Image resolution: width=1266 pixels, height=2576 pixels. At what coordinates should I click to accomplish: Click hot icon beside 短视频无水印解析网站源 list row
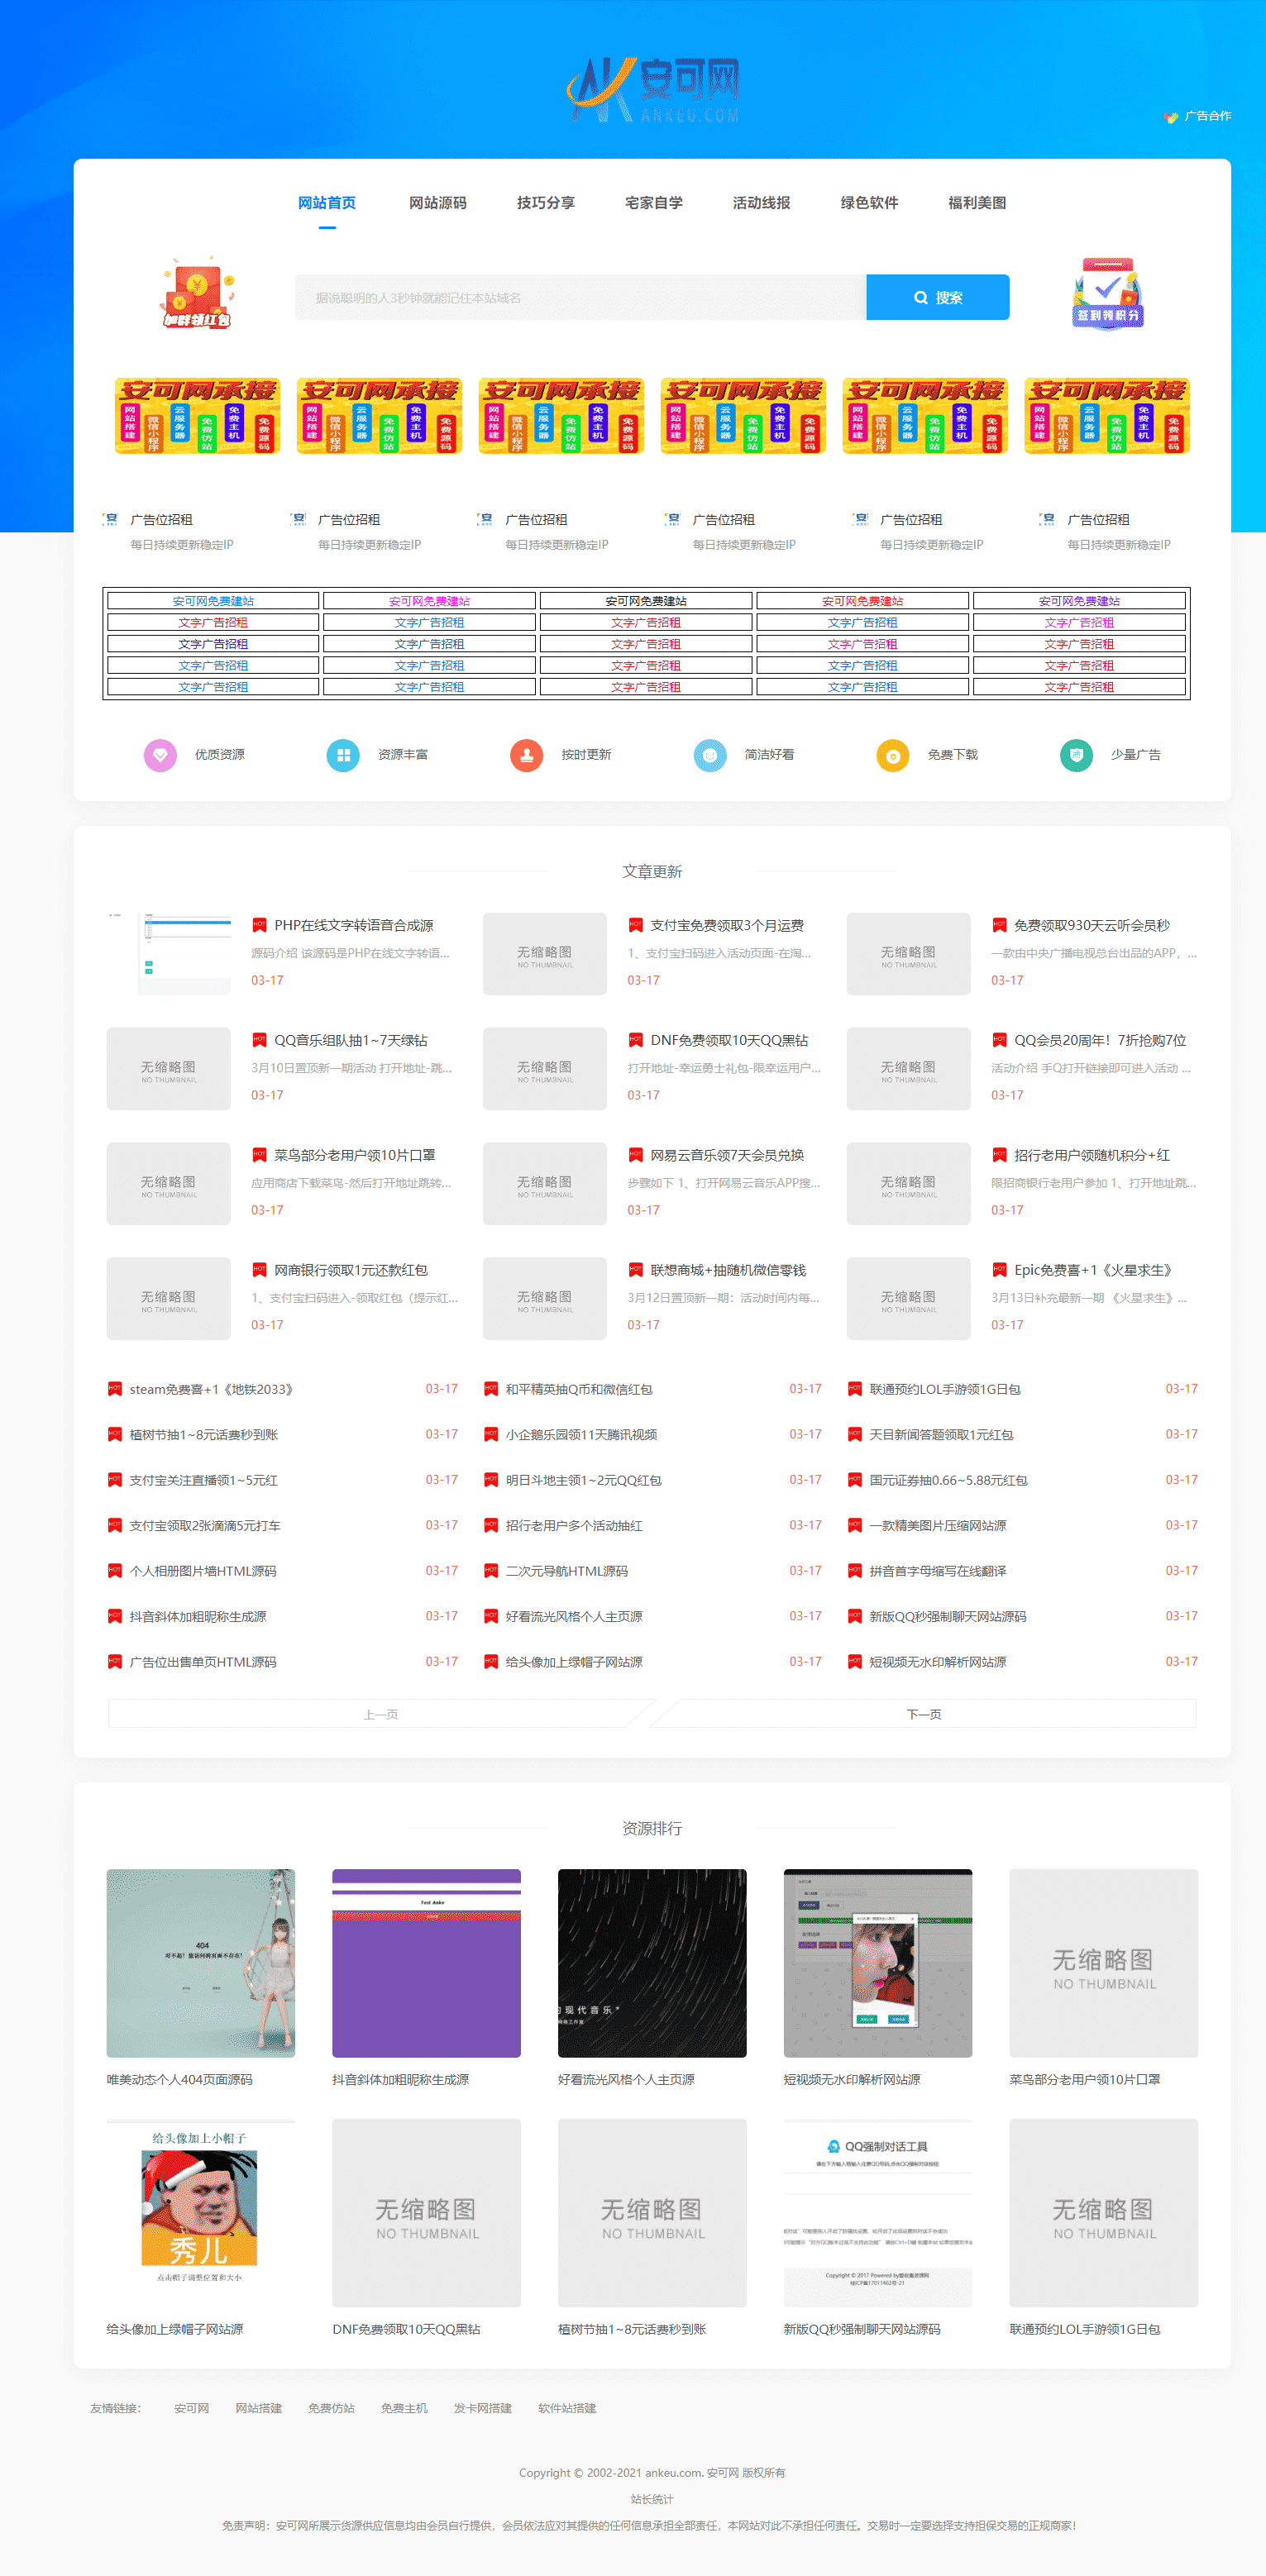[855, 1662]
